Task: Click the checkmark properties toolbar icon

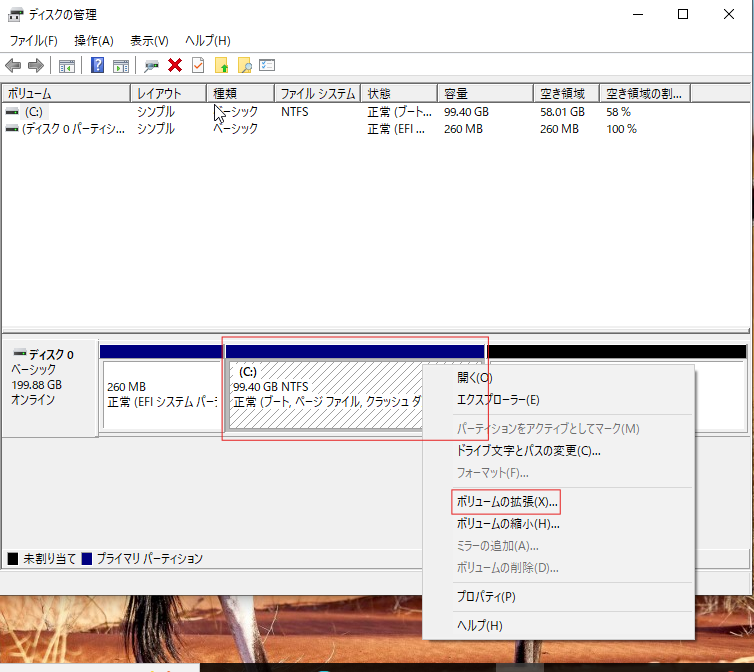Action: click(x=198, y=65)
